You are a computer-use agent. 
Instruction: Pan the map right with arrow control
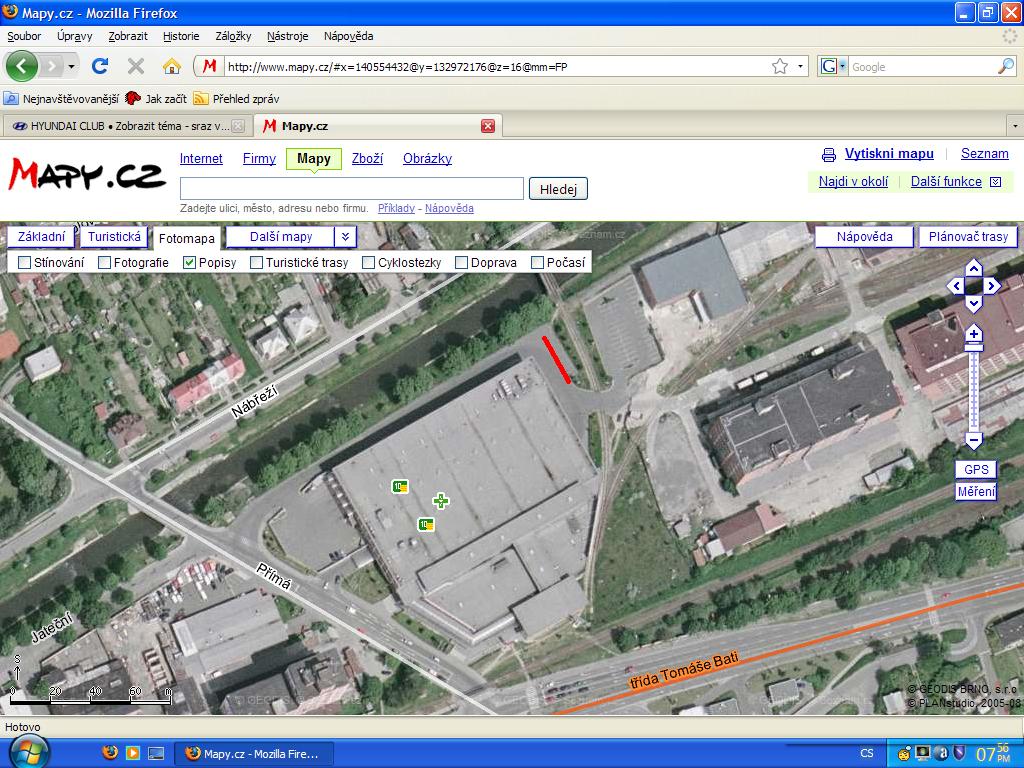click(992, 286)
